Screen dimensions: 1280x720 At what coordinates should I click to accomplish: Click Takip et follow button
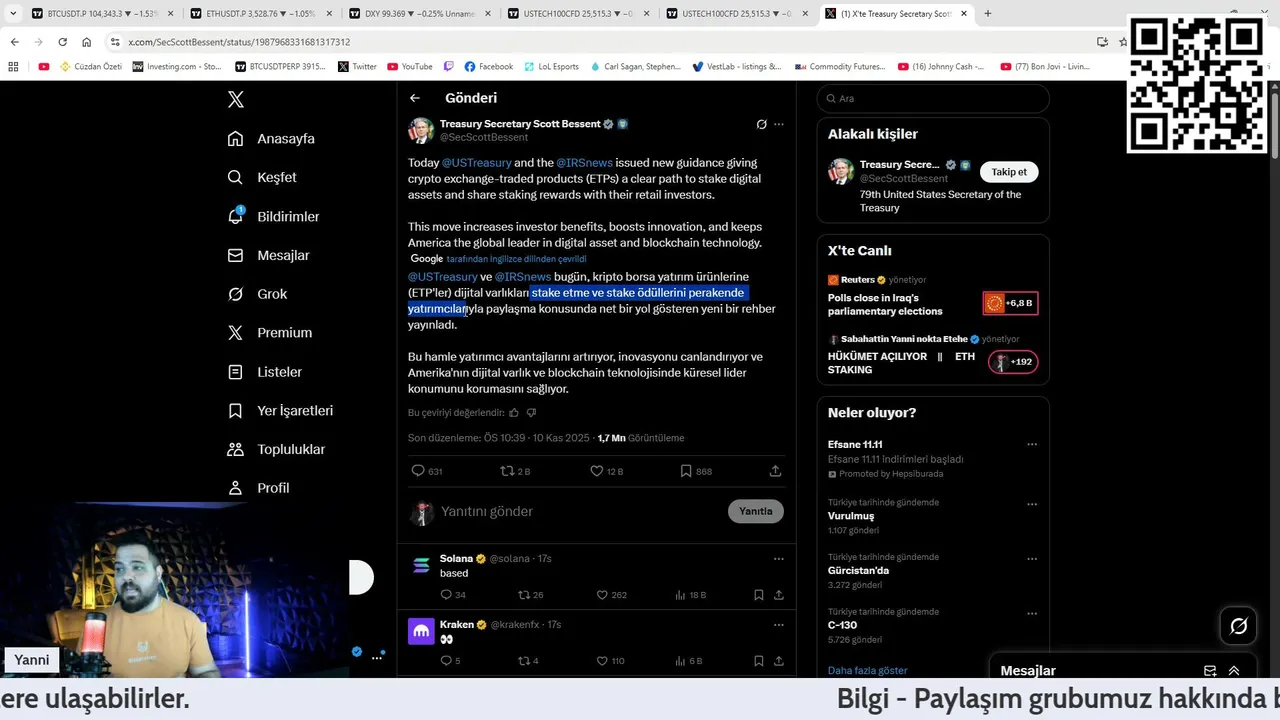click(x=1009, y=172)
